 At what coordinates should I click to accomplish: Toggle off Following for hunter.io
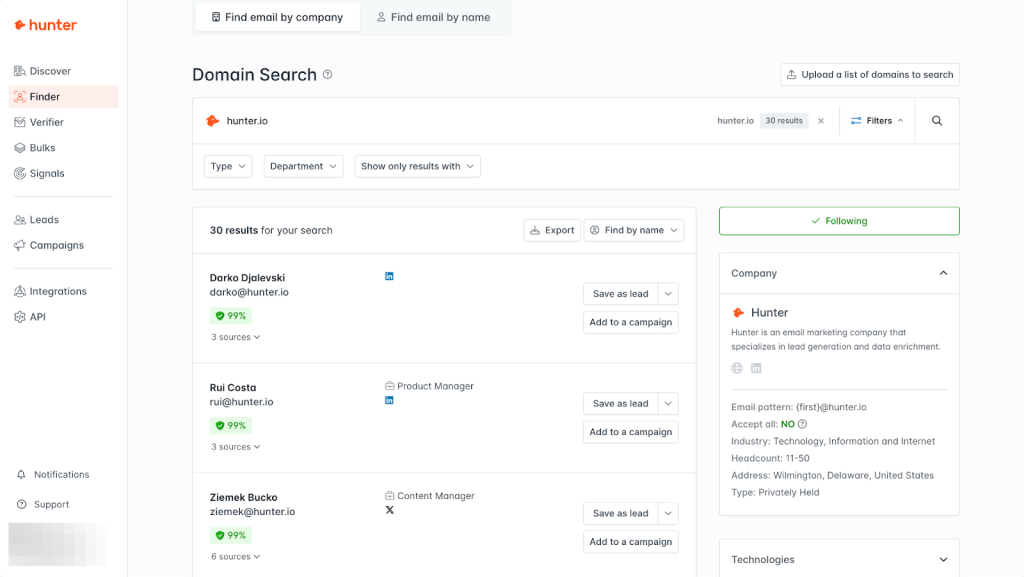pos(838,221)
